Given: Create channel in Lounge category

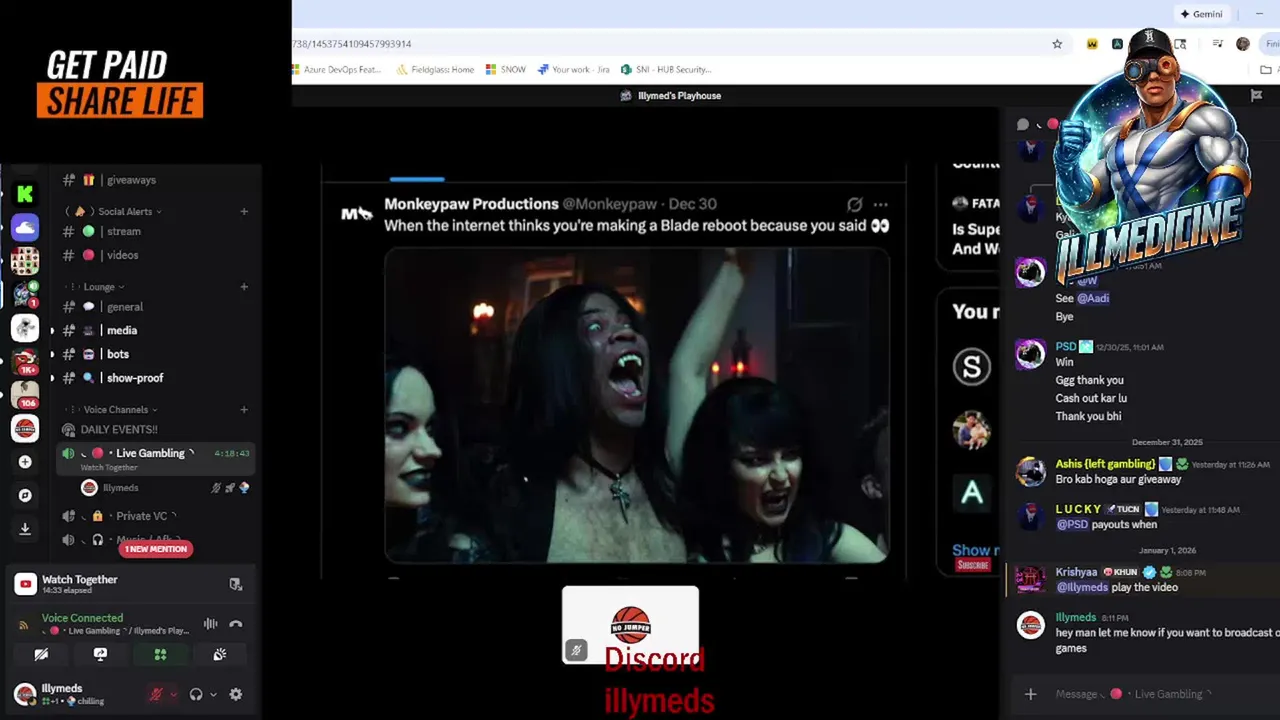Looking at the screenshot, I should pyautogui.click(x=244, y=287).
